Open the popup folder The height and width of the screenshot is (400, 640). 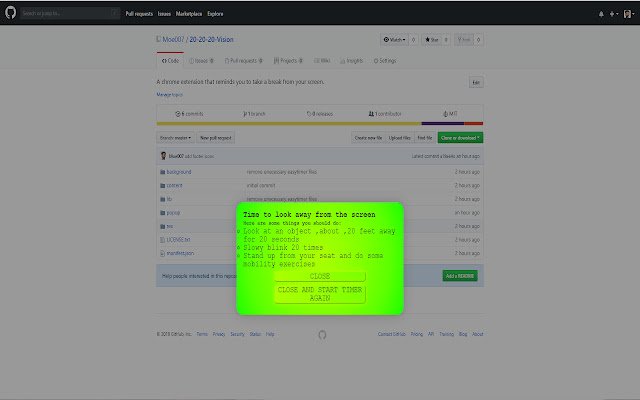click(x=173, y=213)
